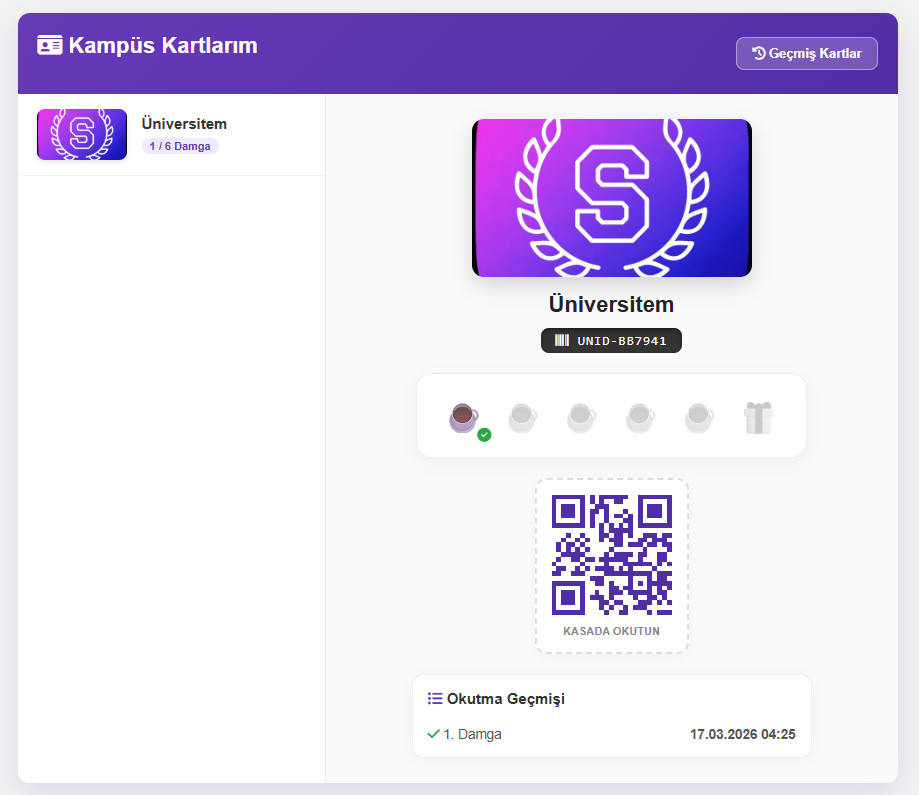The width and height of the screenshot is (919, 795).
Task: Click the large purple Üniversitem card image
Action: 611,197
